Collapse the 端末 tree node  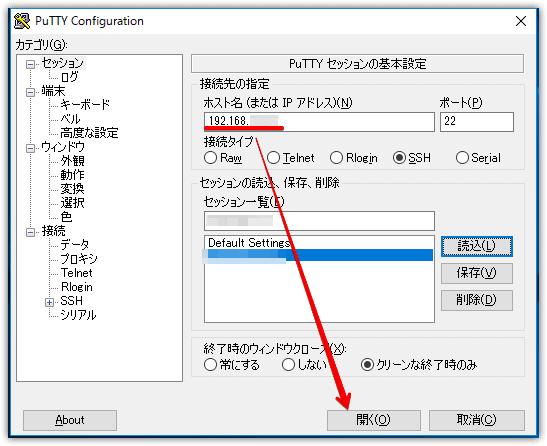click(x=31, y=92)
